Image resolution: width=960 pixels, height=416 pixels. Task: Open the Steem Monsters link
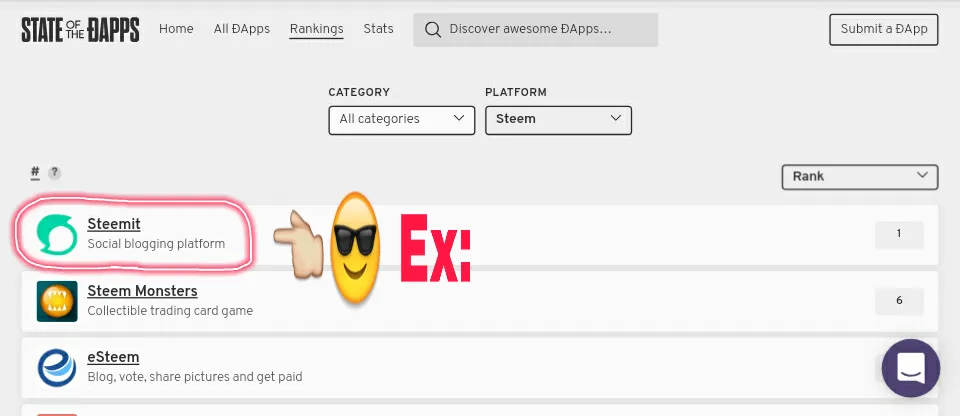[143, 291]
